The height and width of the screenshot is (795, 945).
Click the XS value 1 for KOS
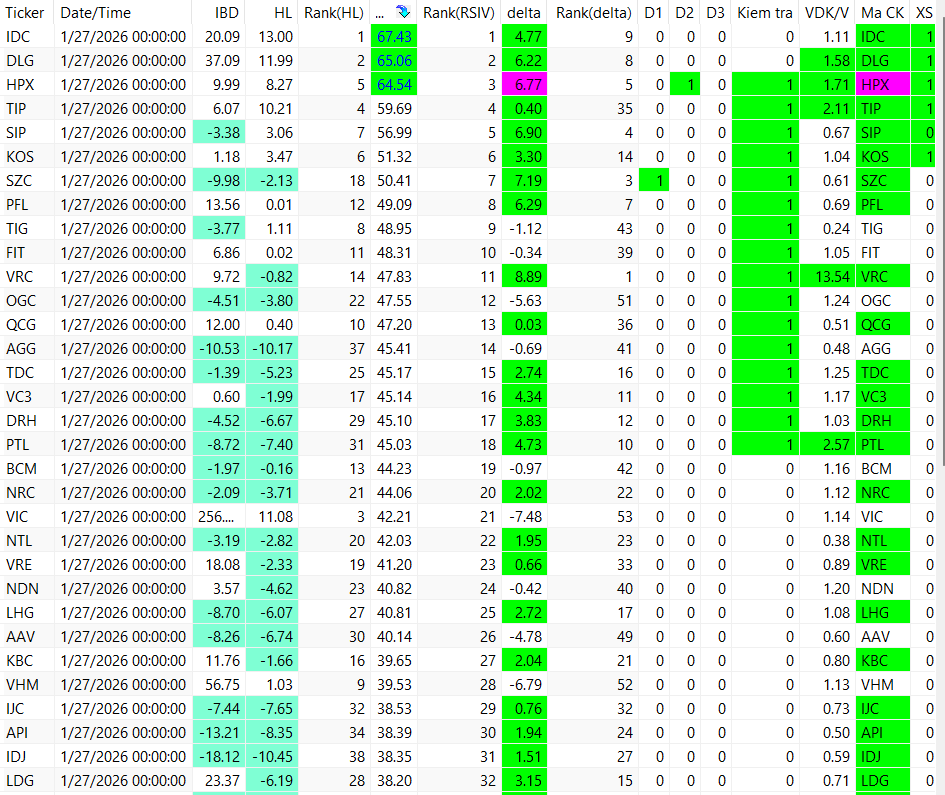click(924, 157)
